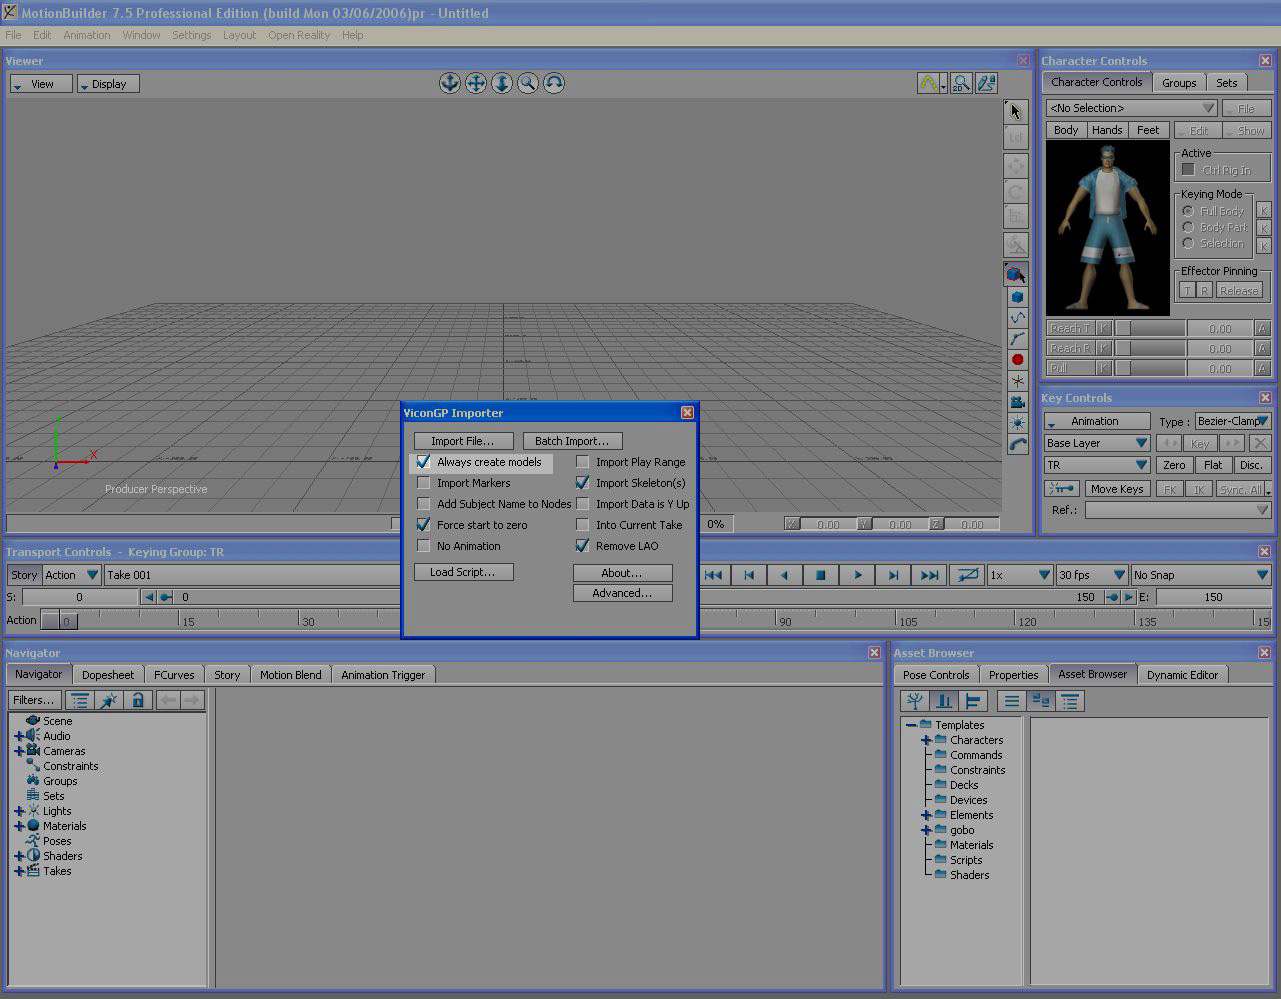This screenshot has width=1281, height=999.
Task: Click the green-red null axis icon in sidebar
Action: pyautogui.click(x=1017, y=381)
